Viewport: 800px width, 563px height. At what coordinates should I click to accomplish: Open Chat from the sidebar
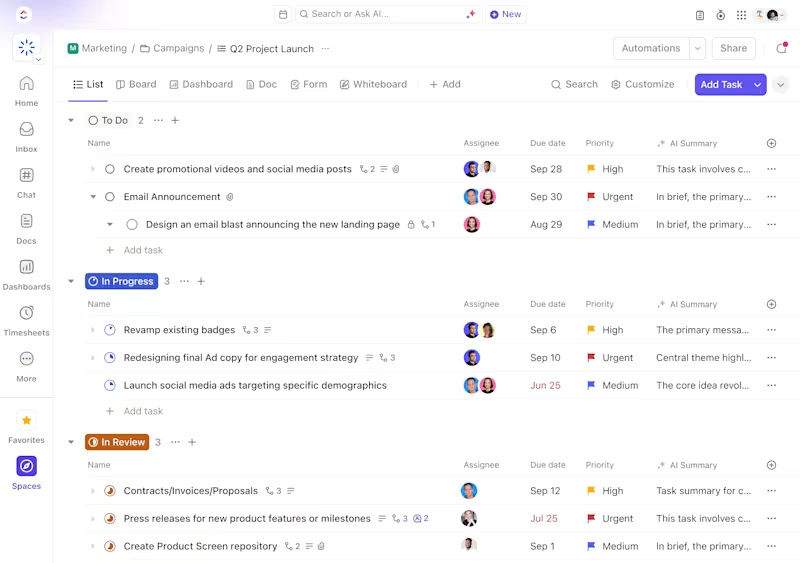[x=27, y=183]
